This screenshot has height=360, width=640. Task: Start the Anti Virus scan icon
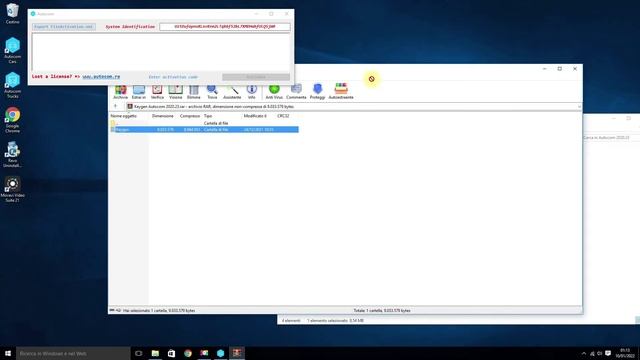click(x=274, y=92)
